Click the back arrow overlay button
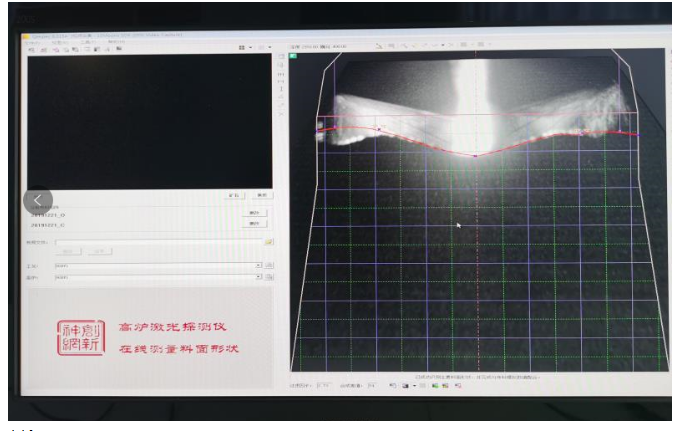 [x=37, y=200]
